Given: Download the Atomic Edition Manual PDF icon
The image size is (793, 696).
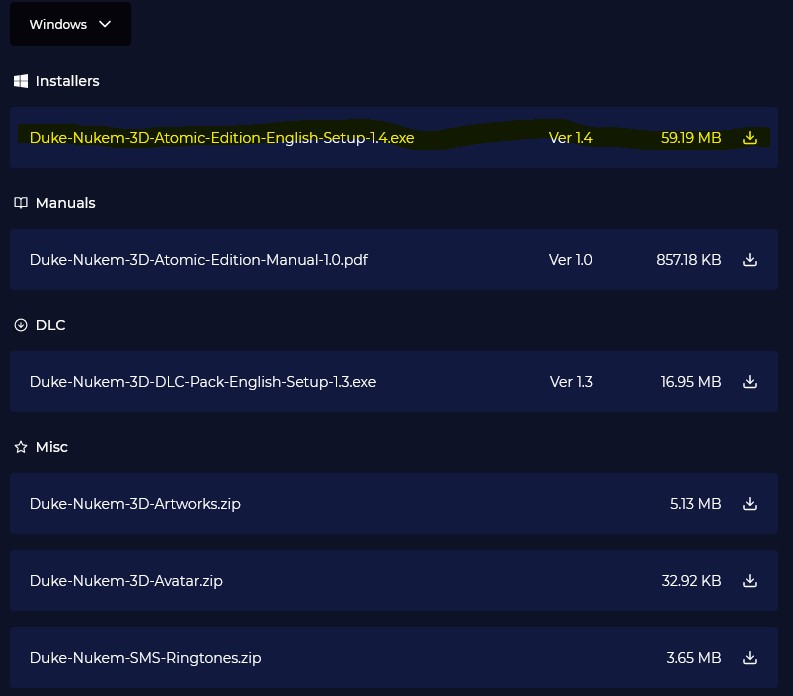Looking at the screenshot, I should pyautogui.click(x=750, y=259).
